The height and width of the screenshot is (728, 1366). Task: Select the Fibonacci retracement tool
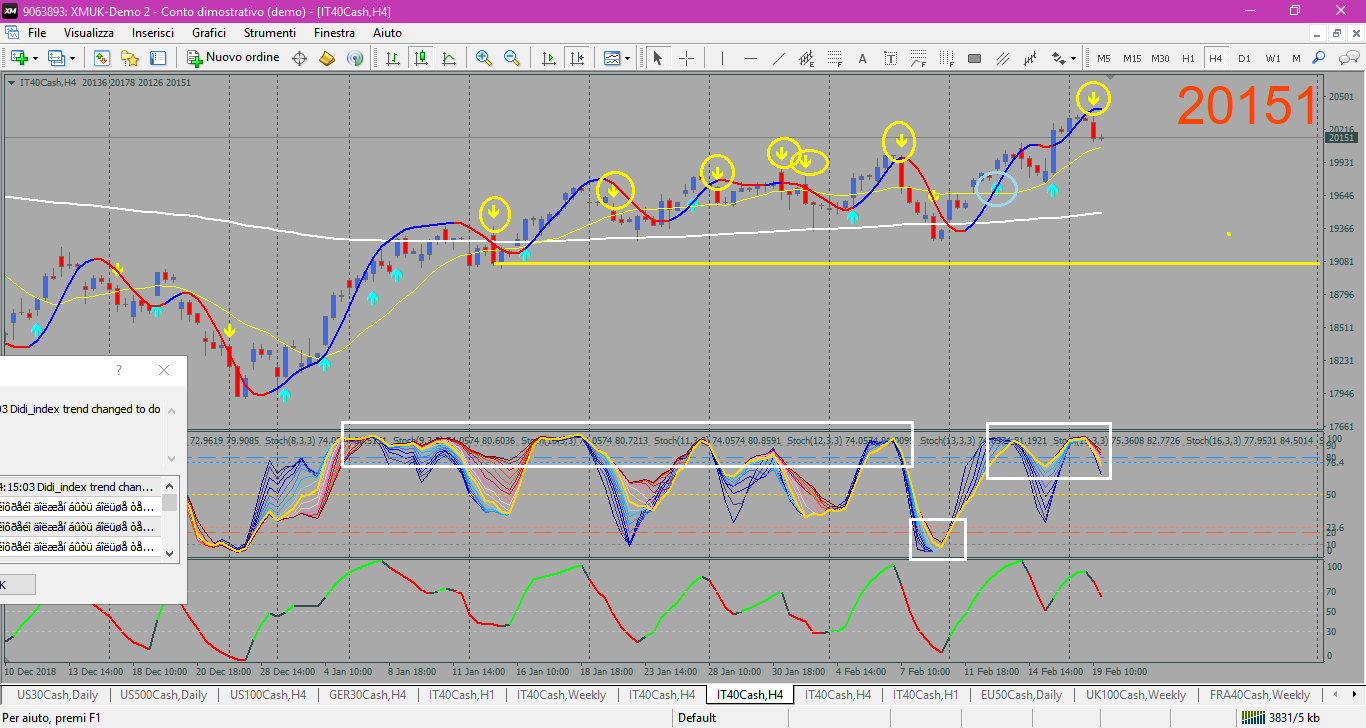pyautogui.click(x=835, y=58)
